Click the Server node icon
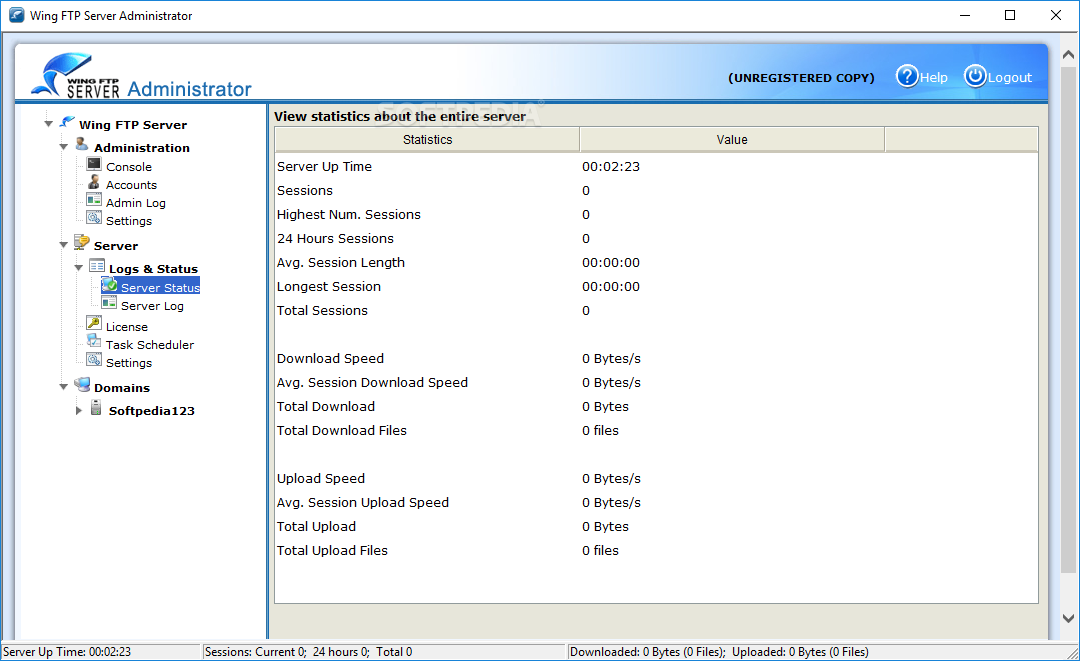This screenshot has height=661, width=1080. point(82,242)
